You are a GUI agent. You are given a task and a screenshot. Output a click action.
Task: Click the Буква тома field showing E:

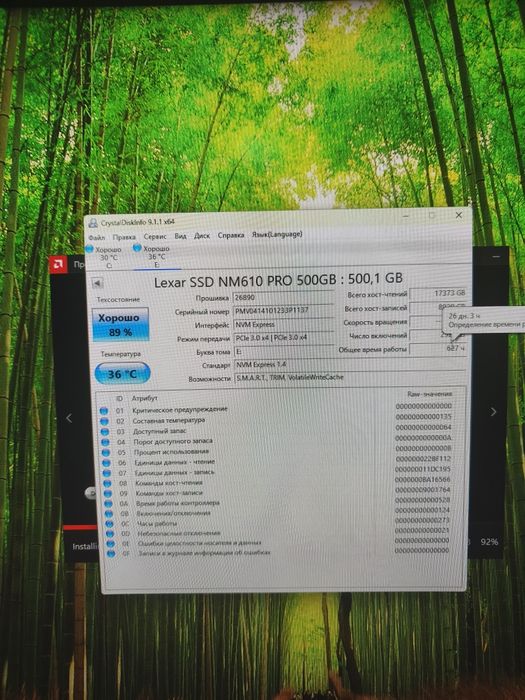tap(283, 352)
